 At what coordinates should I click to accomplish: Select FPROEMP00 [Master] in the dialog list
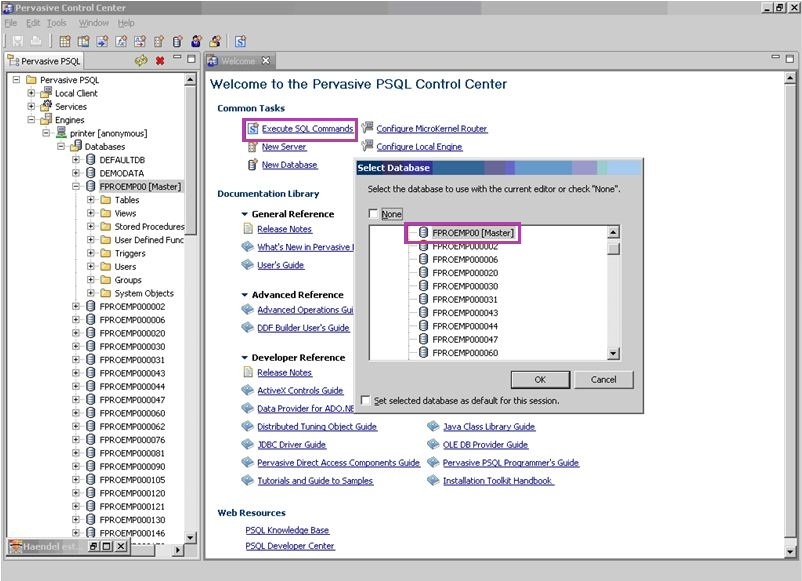pos(473,233)
